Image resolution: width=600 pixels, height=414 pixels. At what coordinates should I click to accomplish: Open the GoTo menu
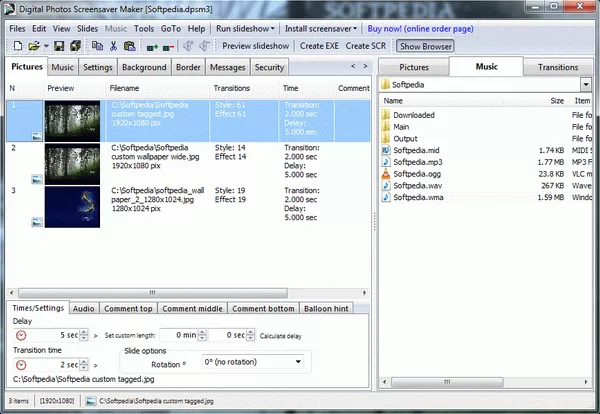click(171, 29)
